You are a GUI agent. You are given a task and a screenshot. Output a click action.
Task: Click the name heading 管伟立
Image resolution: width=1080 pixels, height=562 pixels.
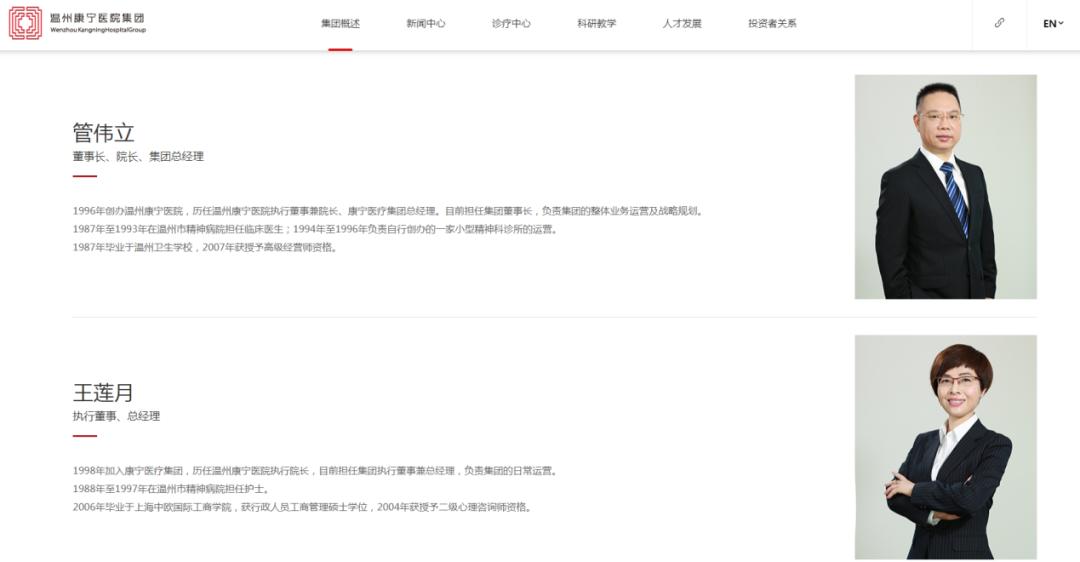click(103, 132)
